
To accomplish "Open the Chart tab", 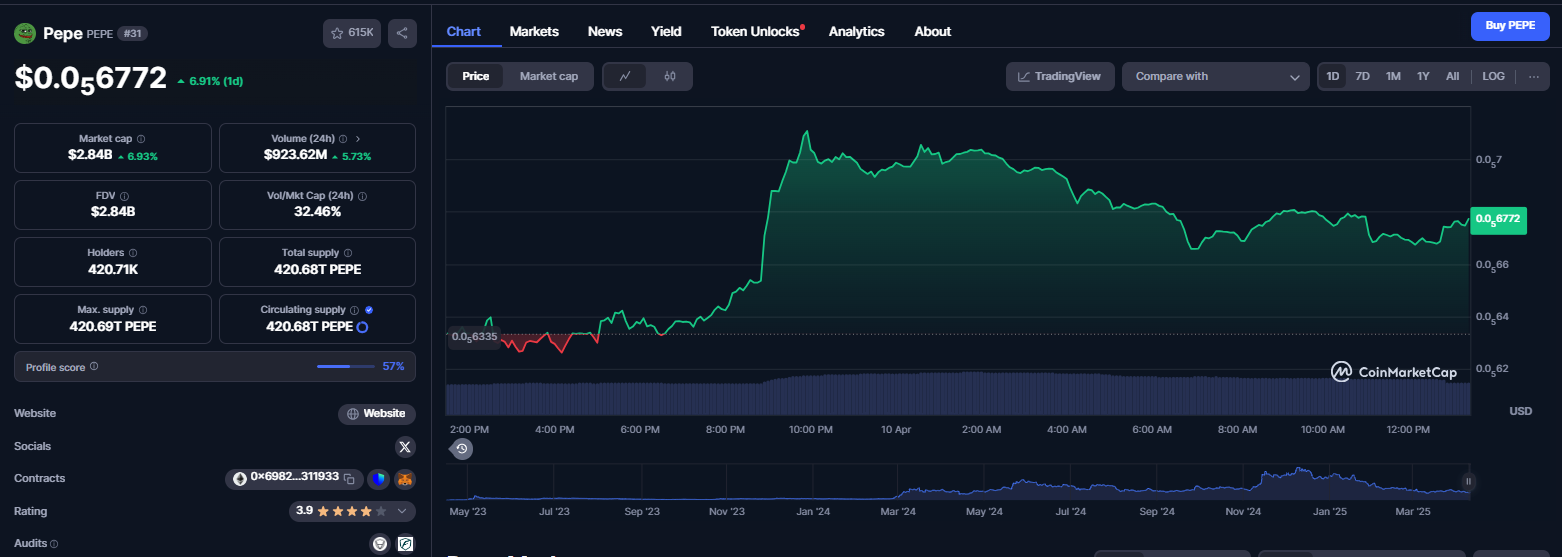I will pyautogui.click(x=464, y=31).
